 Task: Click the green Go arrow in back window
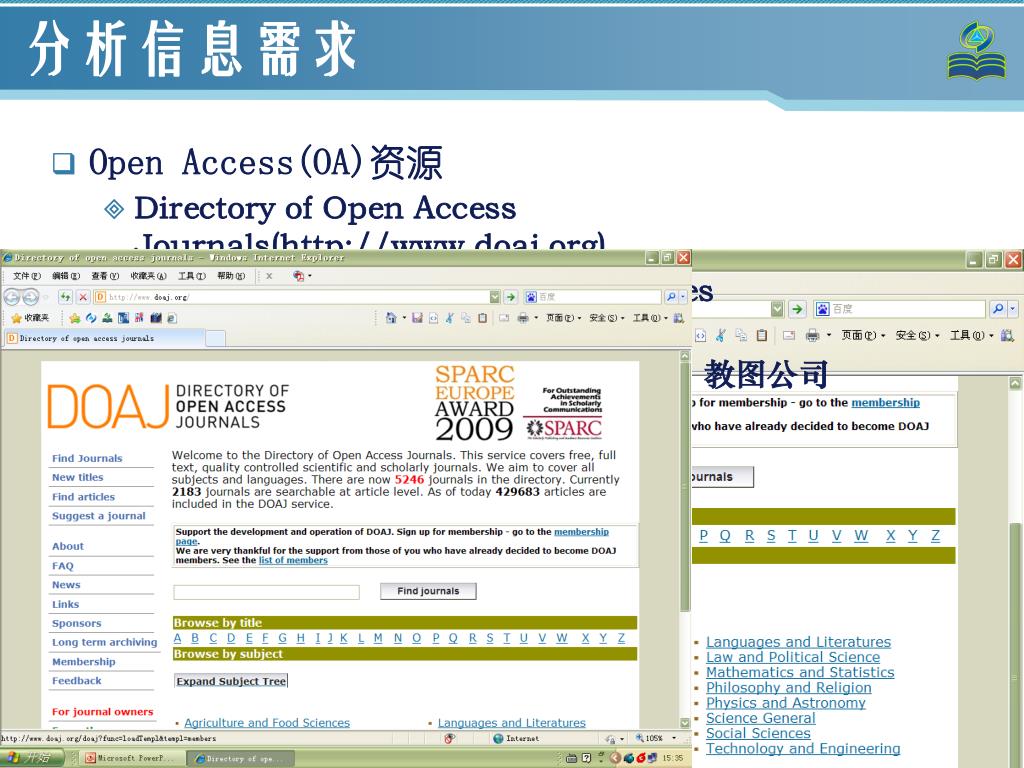pyautogui.click(x=797, y=309)
